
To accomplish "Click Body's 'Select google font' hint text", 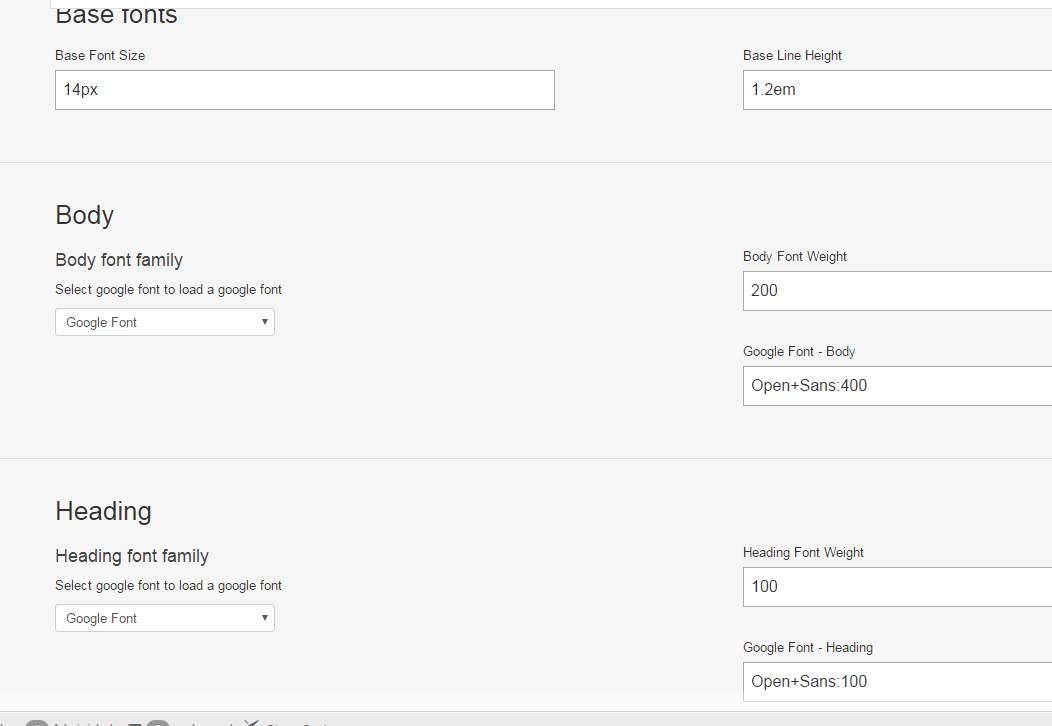I will tap(168, 289).
